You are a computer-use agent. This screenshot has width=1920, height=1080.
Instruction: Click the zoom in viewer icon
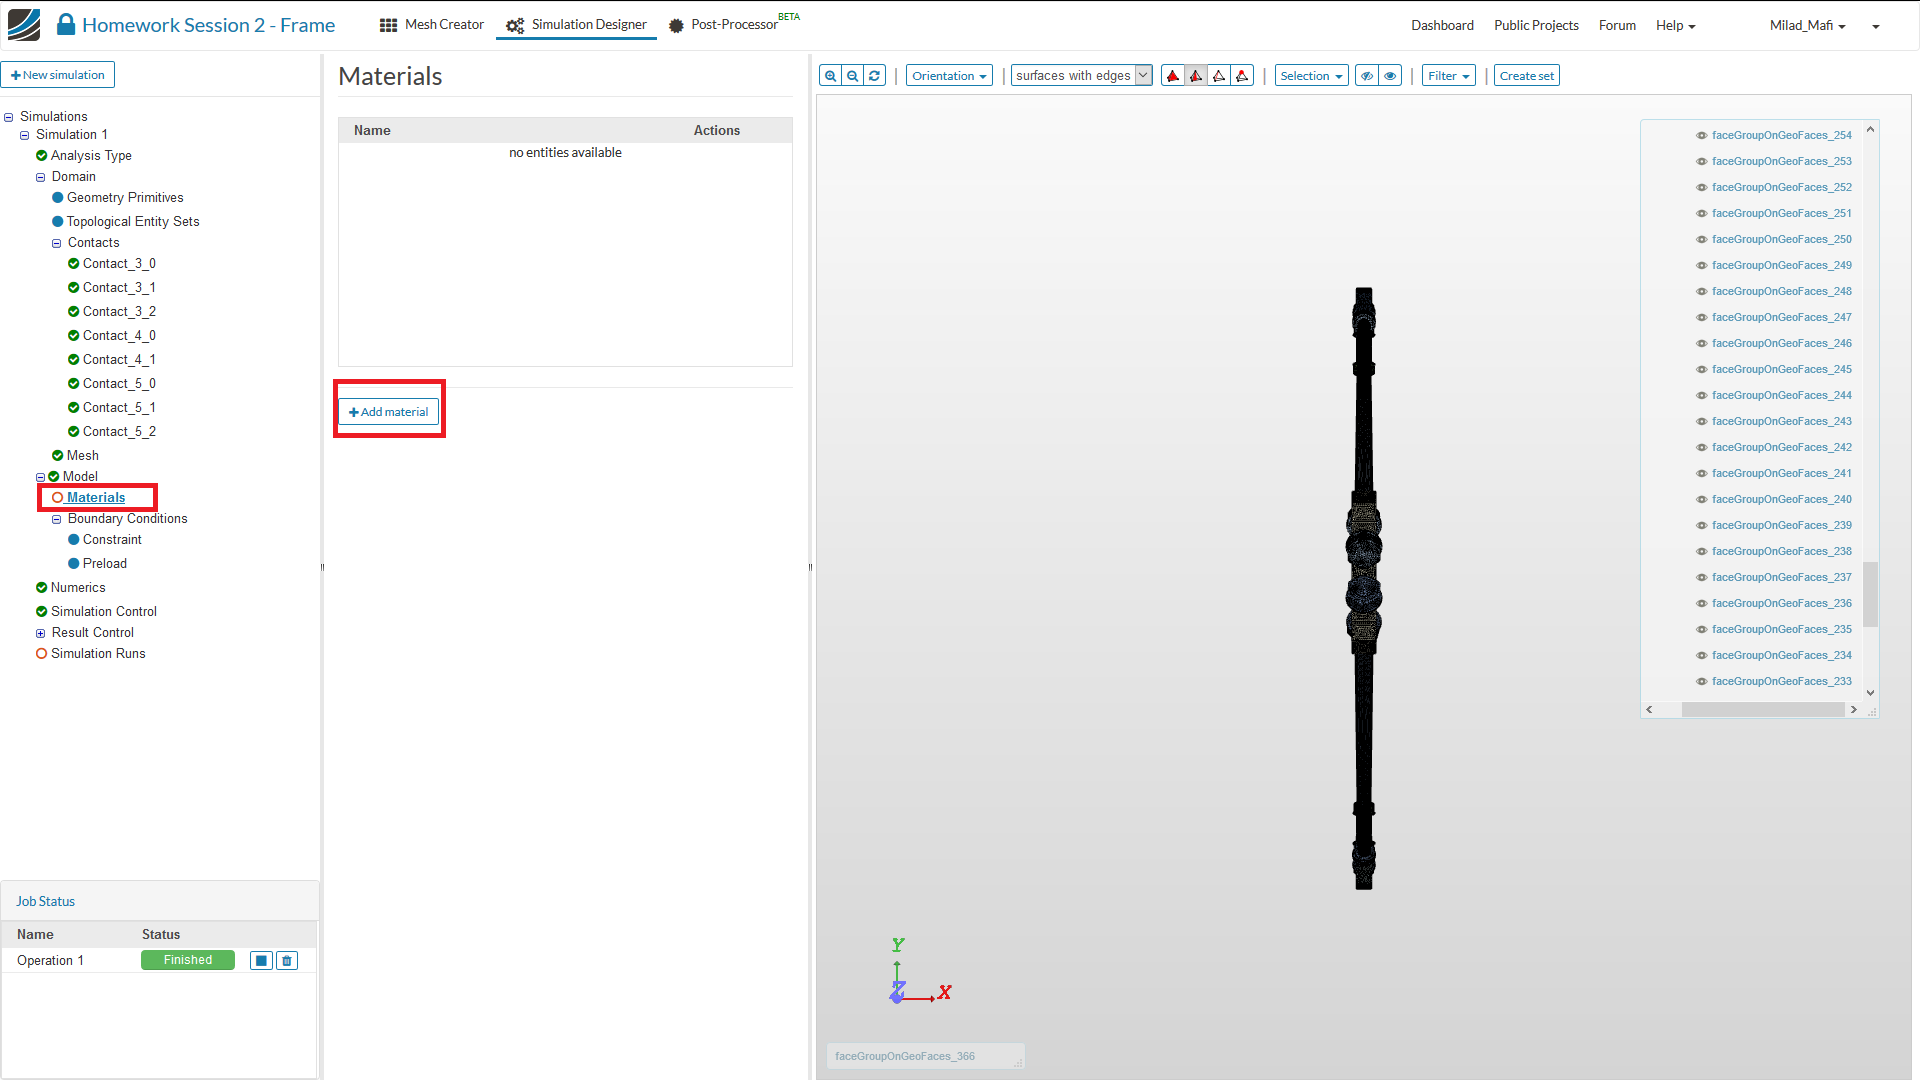830,76
